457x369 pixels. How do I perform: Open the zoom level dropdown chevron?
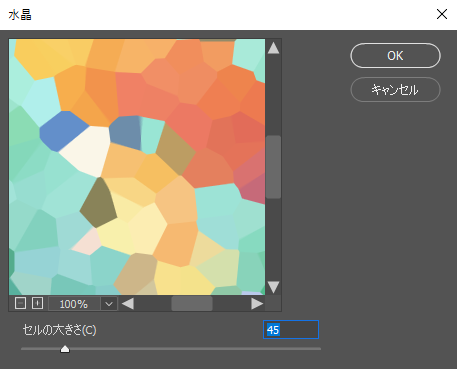click(x=109, y=304)
